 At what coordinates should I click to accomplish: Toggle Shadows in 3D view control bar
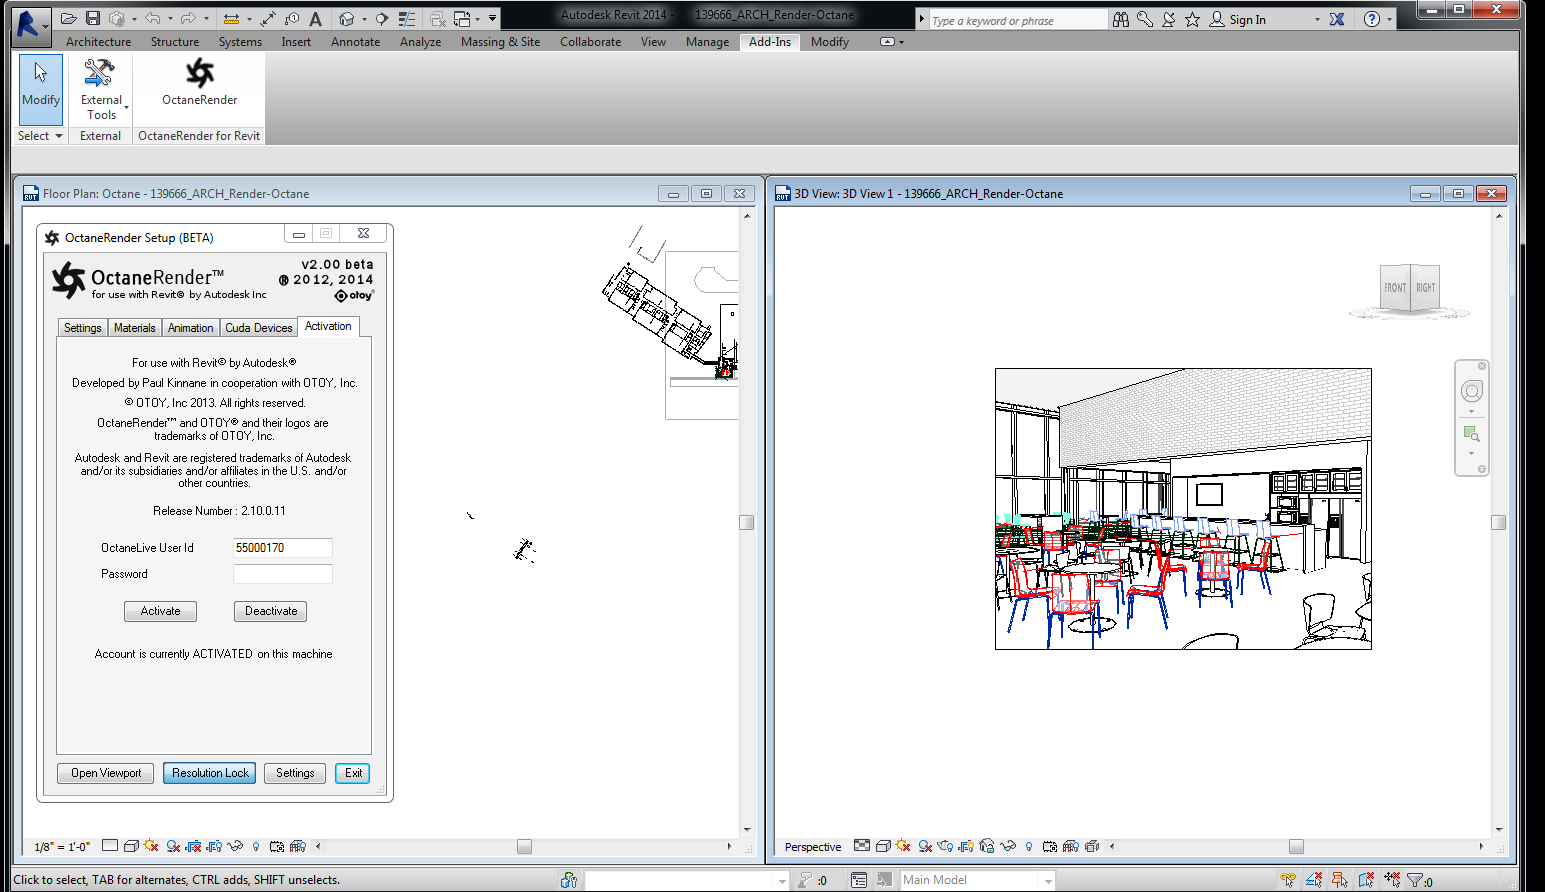pyautogui.click(x=925, y=846)
